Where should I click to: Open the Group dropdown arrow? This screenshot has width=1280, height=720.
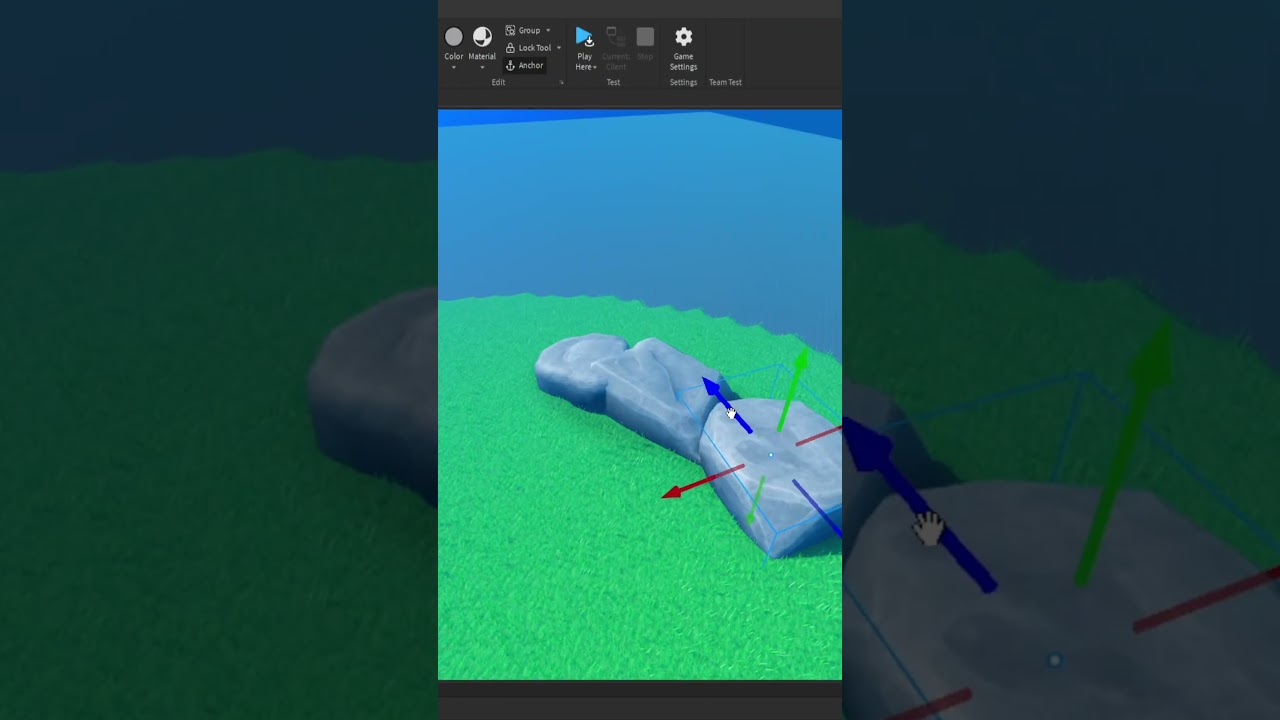[x=548, y=31]
